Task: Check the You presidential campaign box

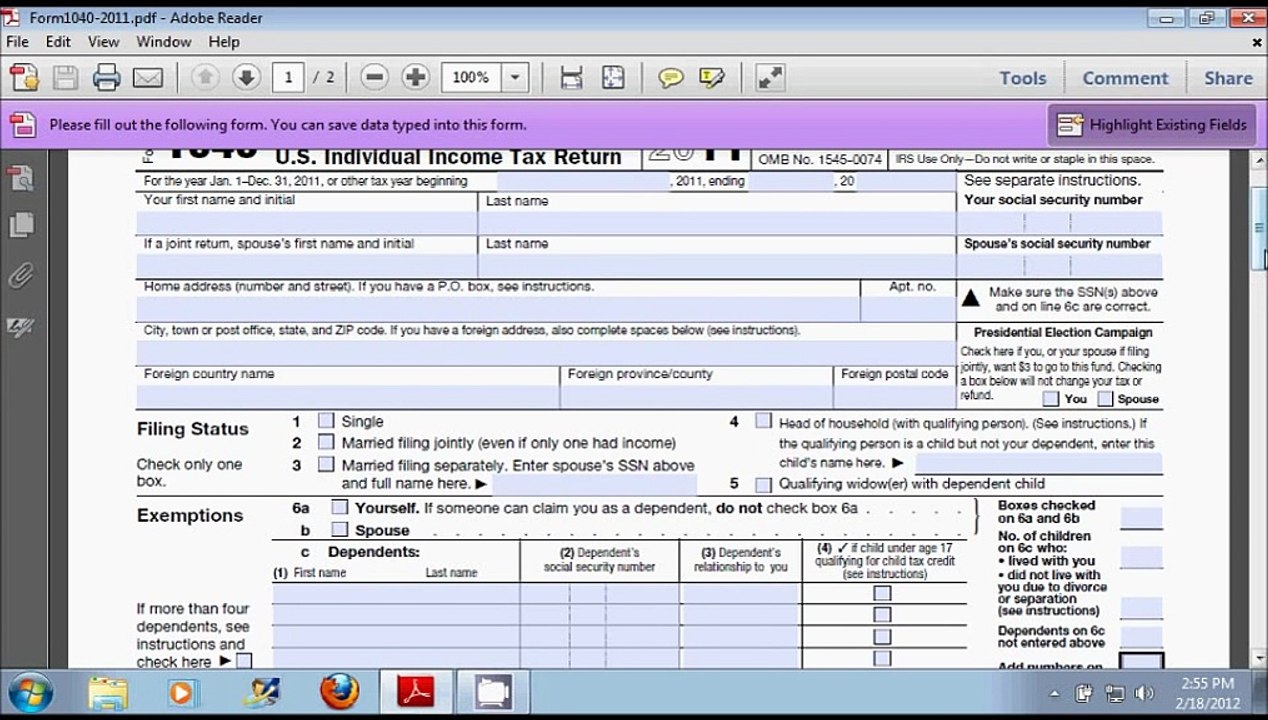Action: (1051, 398)
